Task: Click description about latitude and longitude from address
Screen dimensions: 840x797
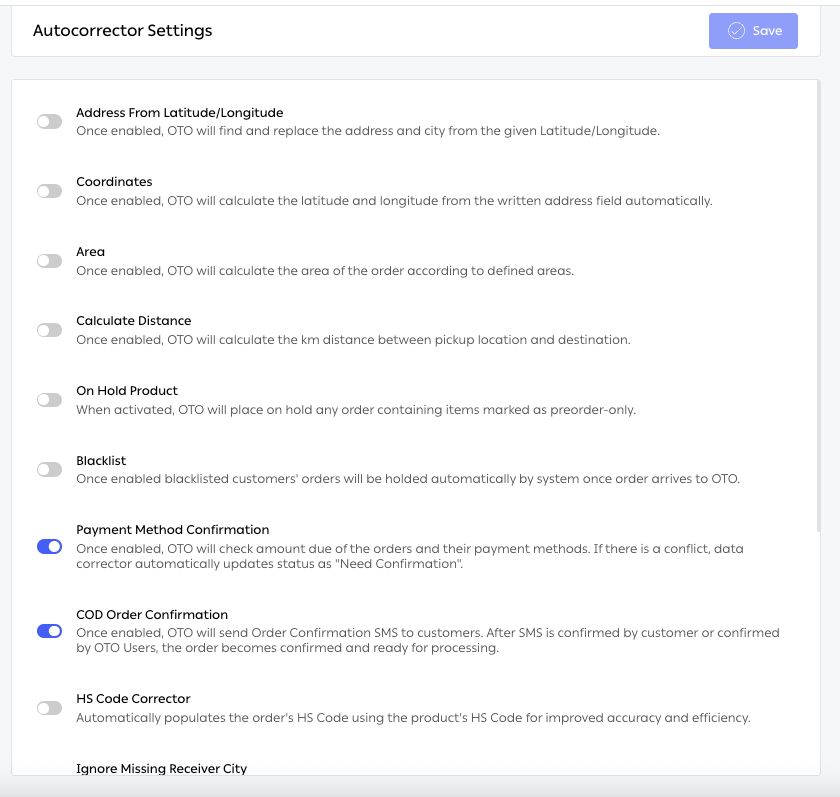Action: pyautogui.click(x=394, y=201)
